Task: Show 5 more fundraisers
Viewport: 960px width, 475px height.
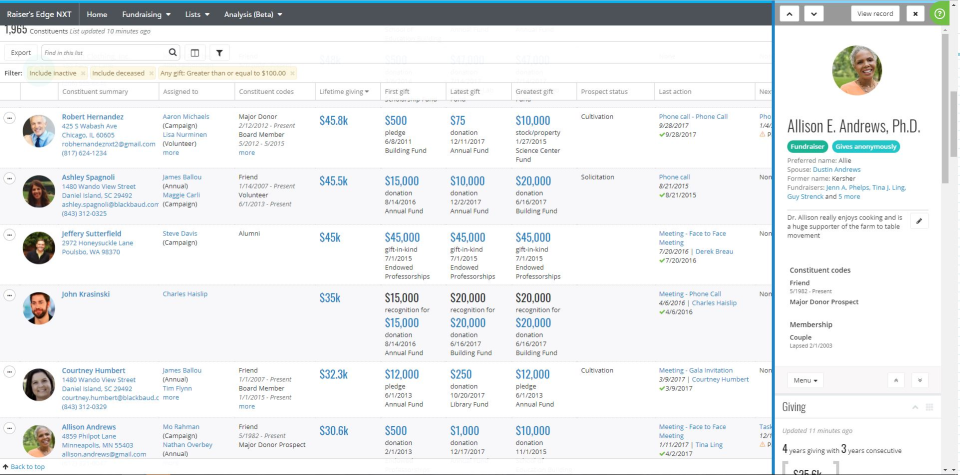Action: (x=849, y=196)
